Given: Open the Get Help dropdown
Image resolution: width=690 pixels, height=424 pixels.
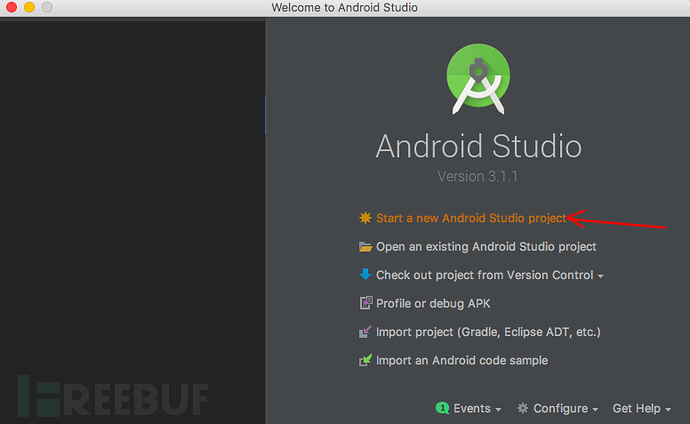Looking at the screenshot, I should (642, 409).
